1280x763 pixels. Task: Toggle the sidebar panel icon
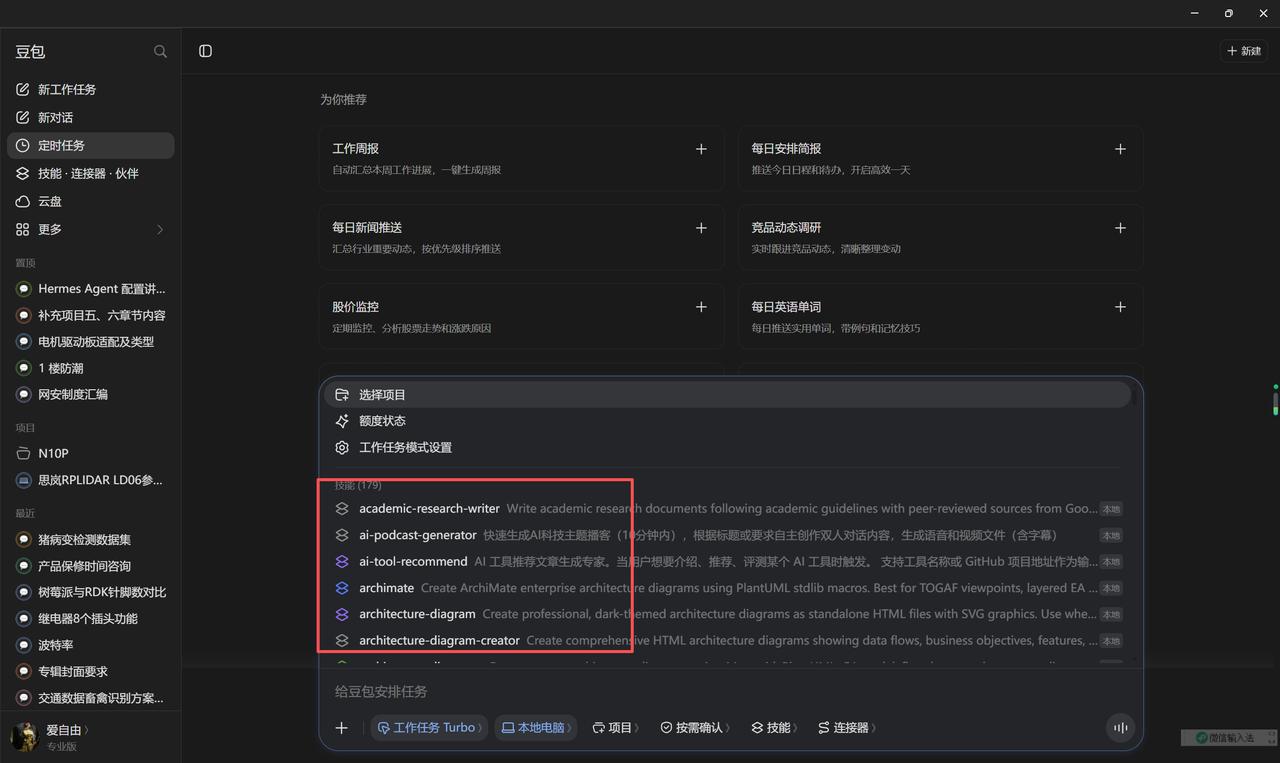[205, 51]
